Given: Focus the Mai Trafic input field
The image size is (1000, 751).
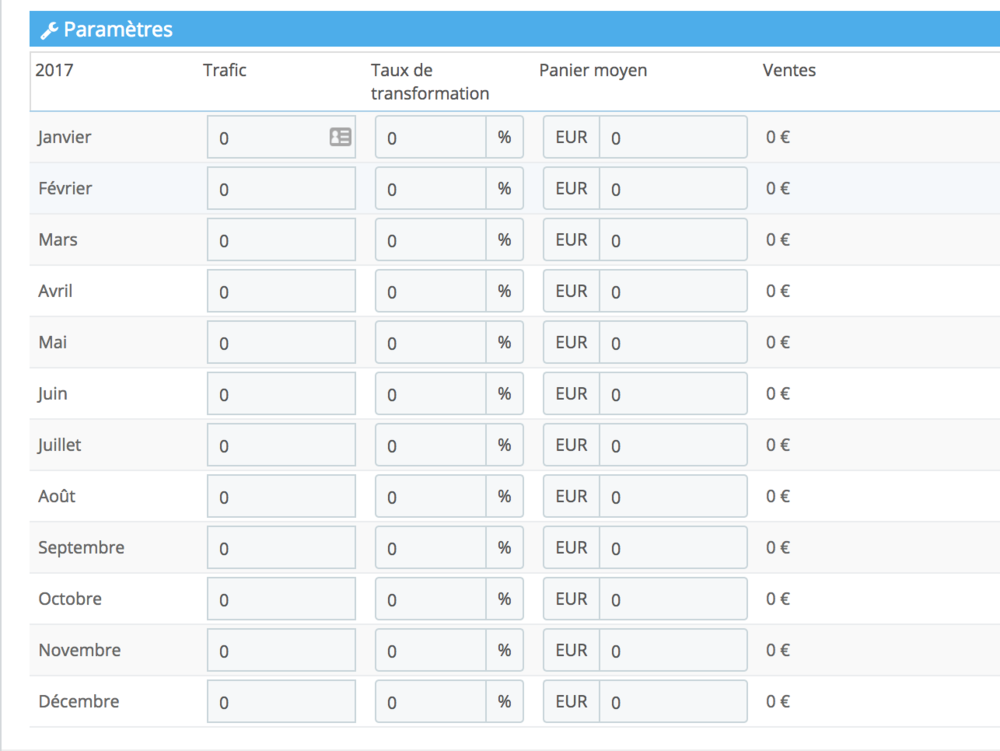Looking at the screenshot, I should tap(281, 343).
